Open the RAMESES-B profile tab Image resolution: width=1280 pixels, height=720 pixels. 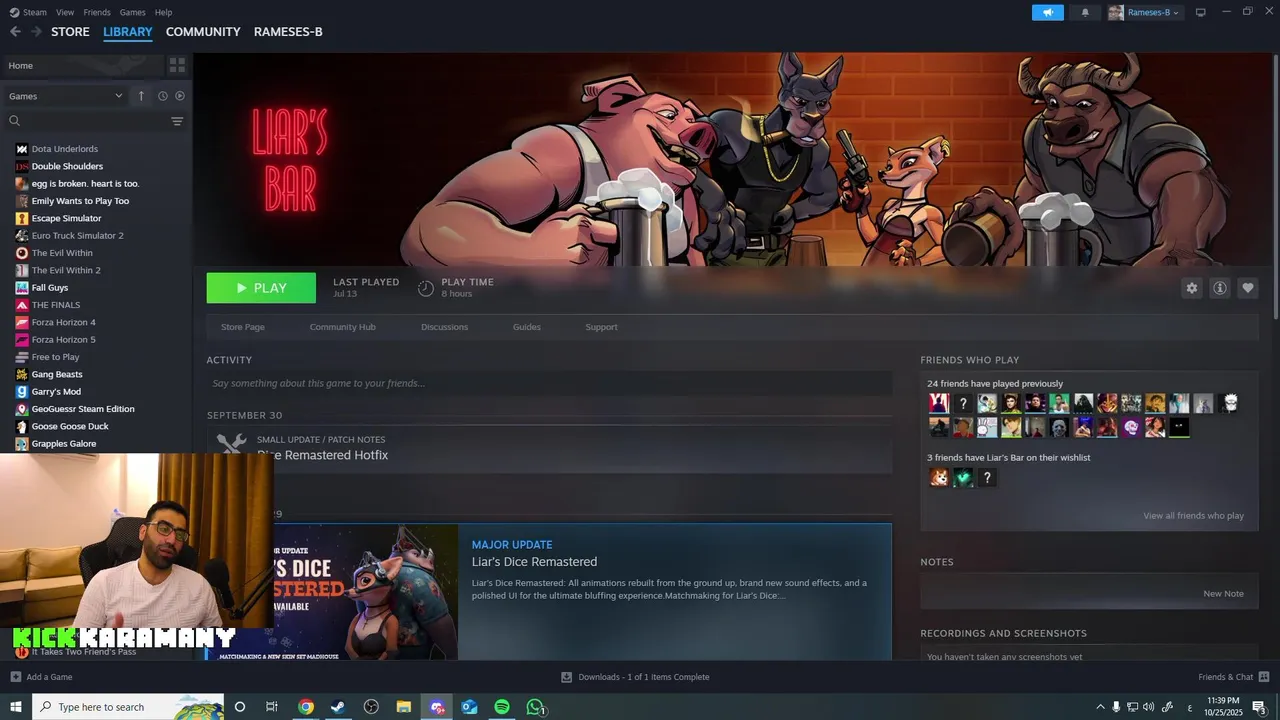[x=288, y=32]
